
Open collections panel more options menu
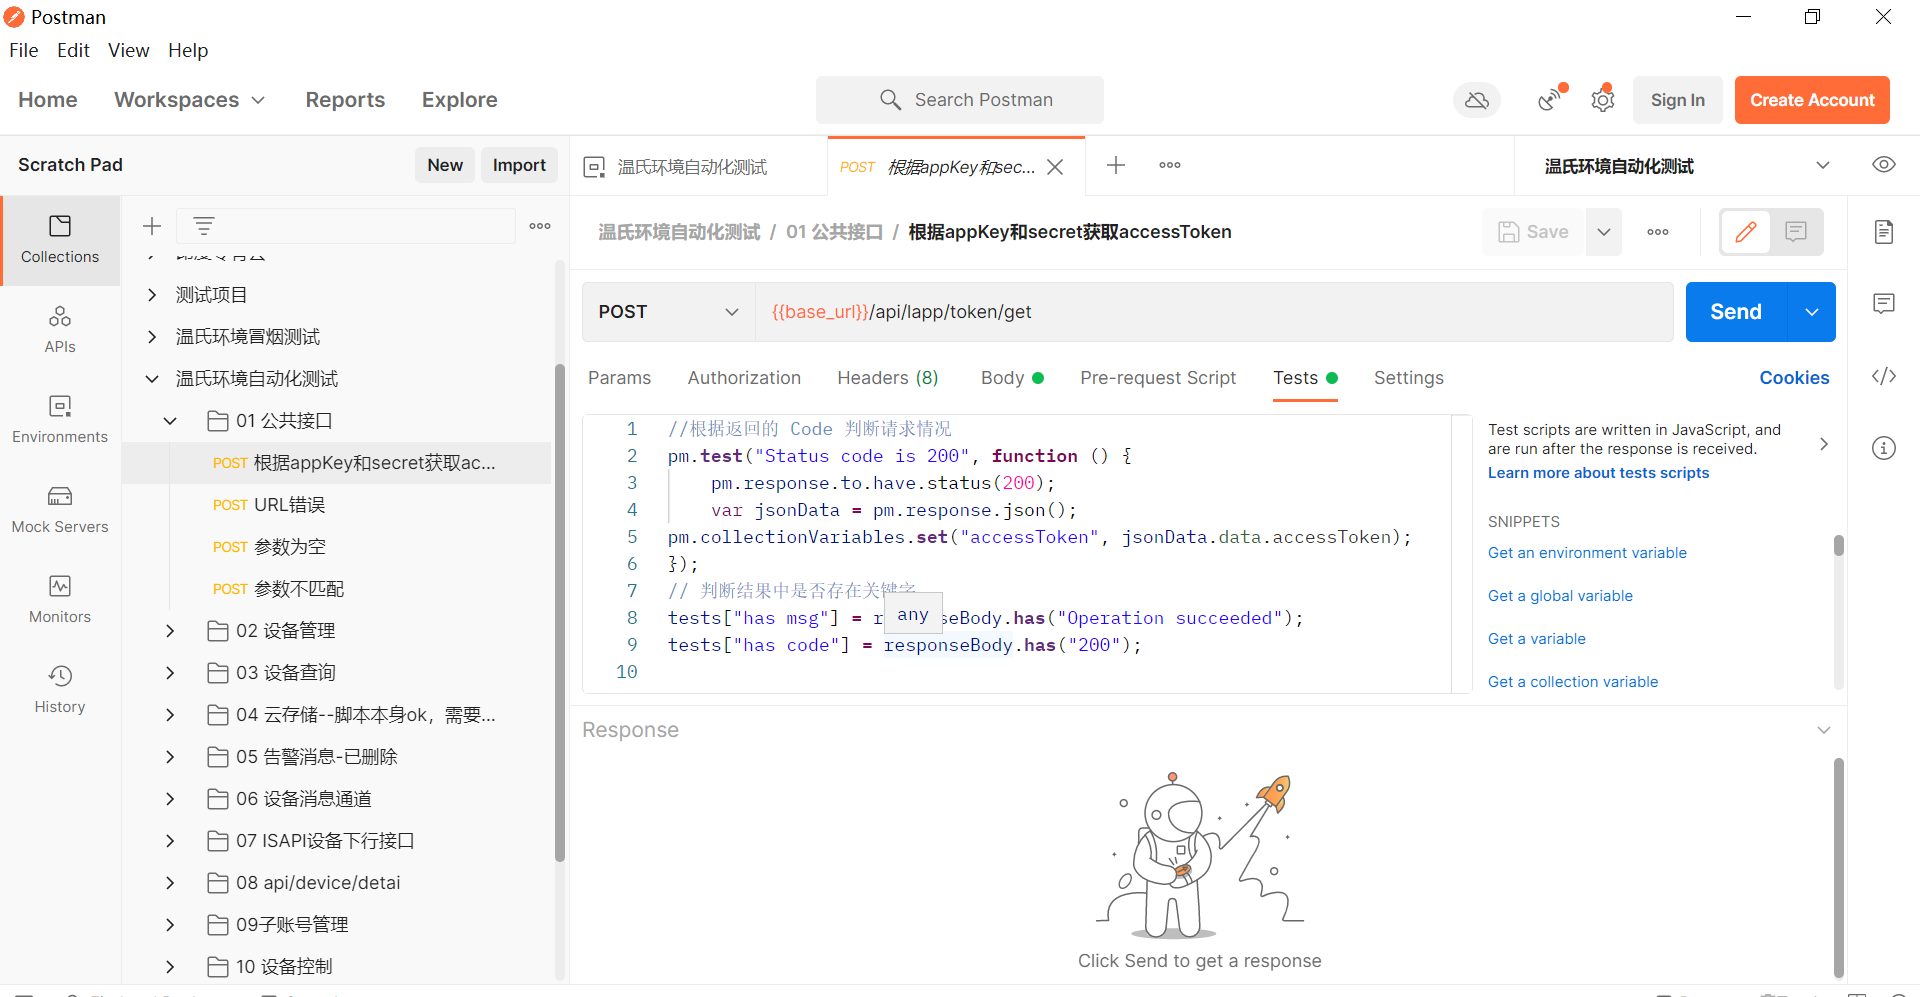tap(540, 226)
